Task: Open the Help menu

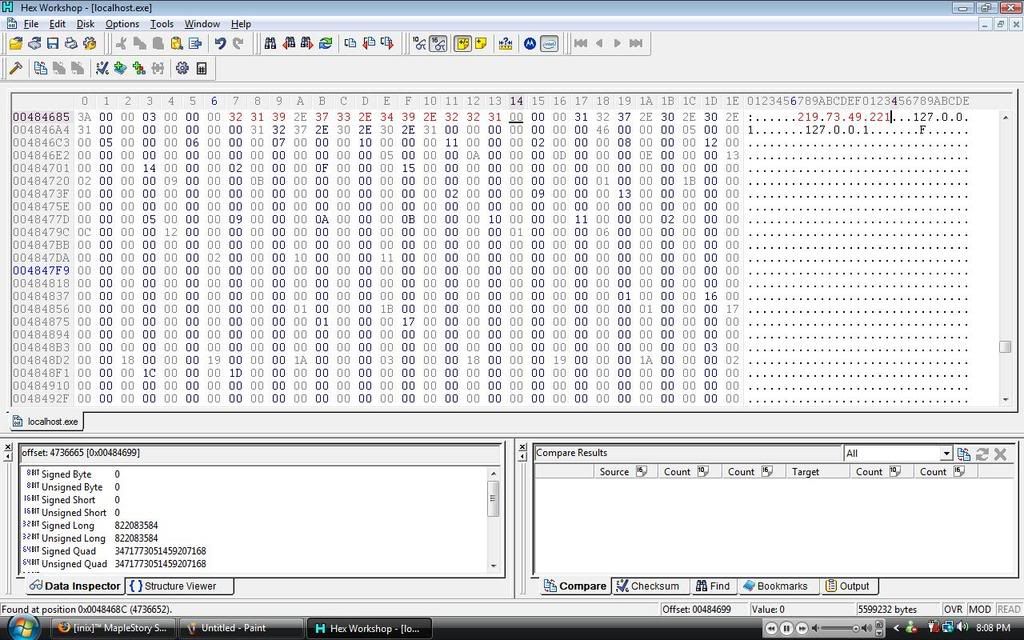Action: [241, 24]
